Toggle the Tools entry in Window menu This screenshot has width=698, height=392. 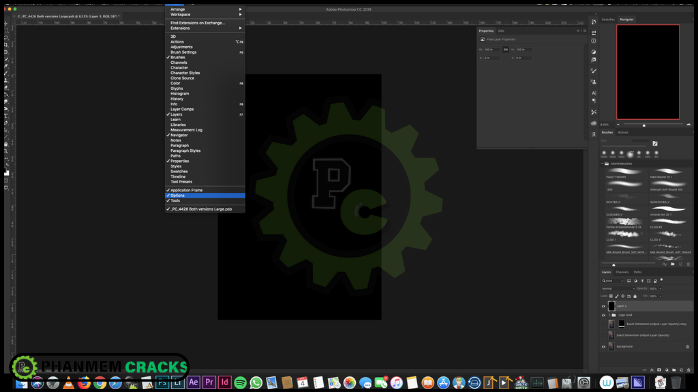point(205,201)
